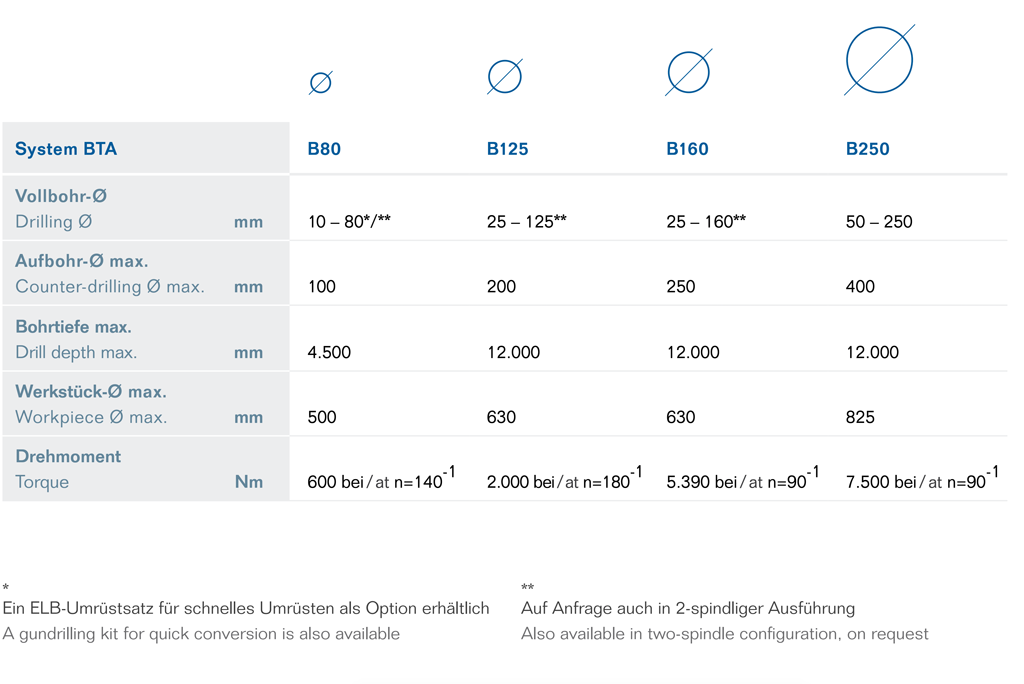Select the B160 column header
This screenshot has width=1024, height=684.
pos(687,149)
